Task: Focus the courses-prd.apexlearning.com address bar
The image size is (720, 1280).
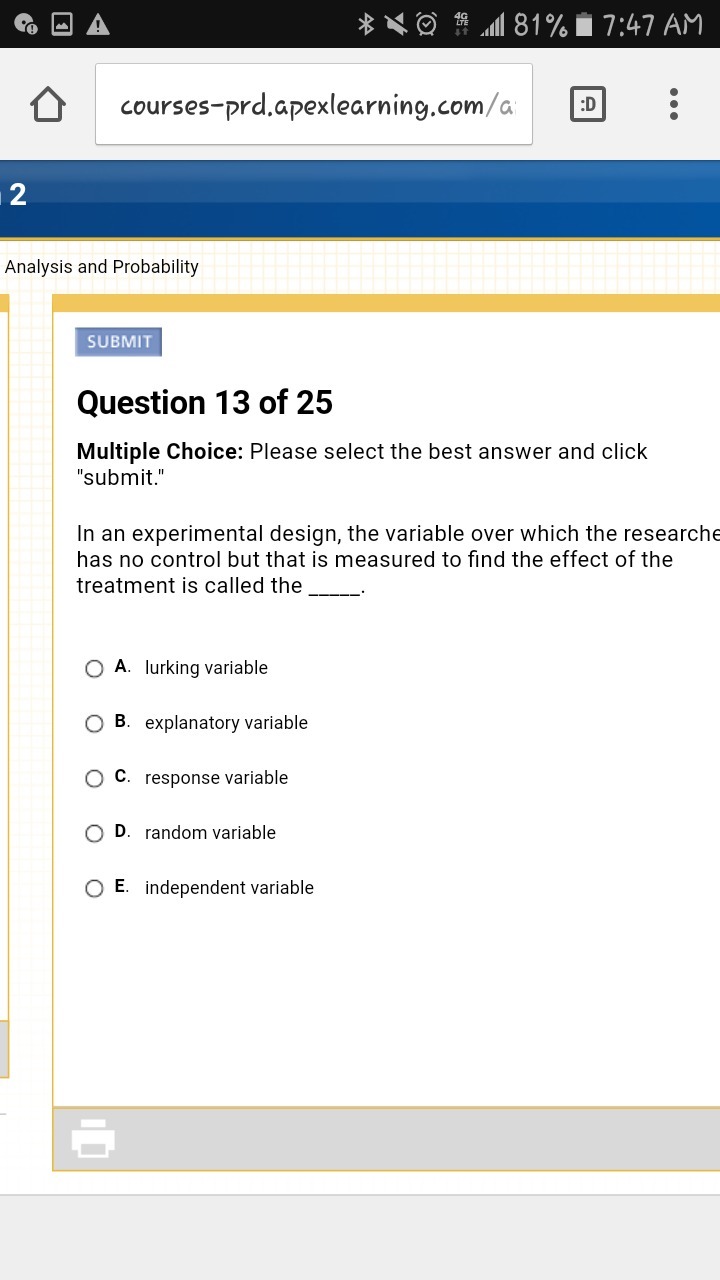Action: tap(314, 105)
